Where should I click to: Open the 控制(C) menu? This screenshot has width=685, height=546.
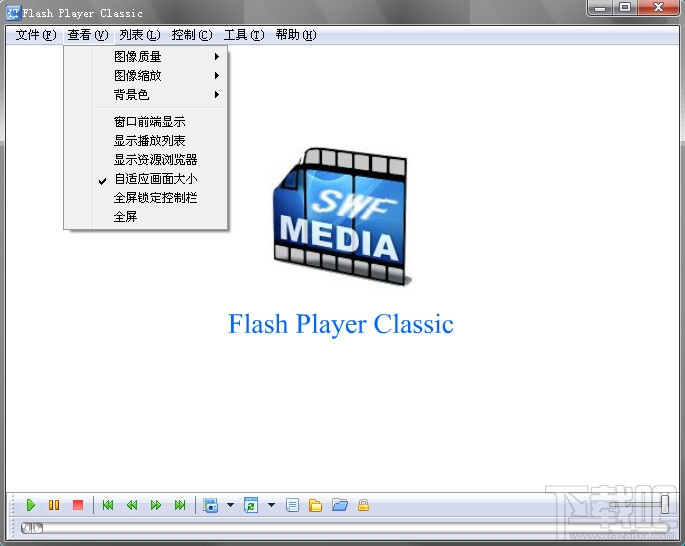[x=192, y=35]
